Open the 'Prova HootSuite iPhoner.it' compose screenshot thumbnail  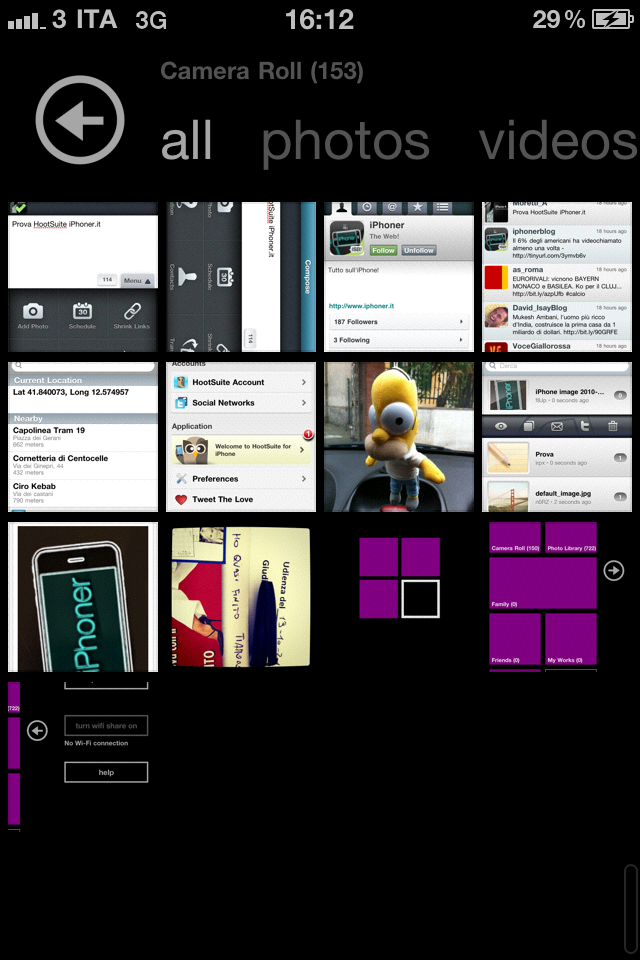point(83,277)
